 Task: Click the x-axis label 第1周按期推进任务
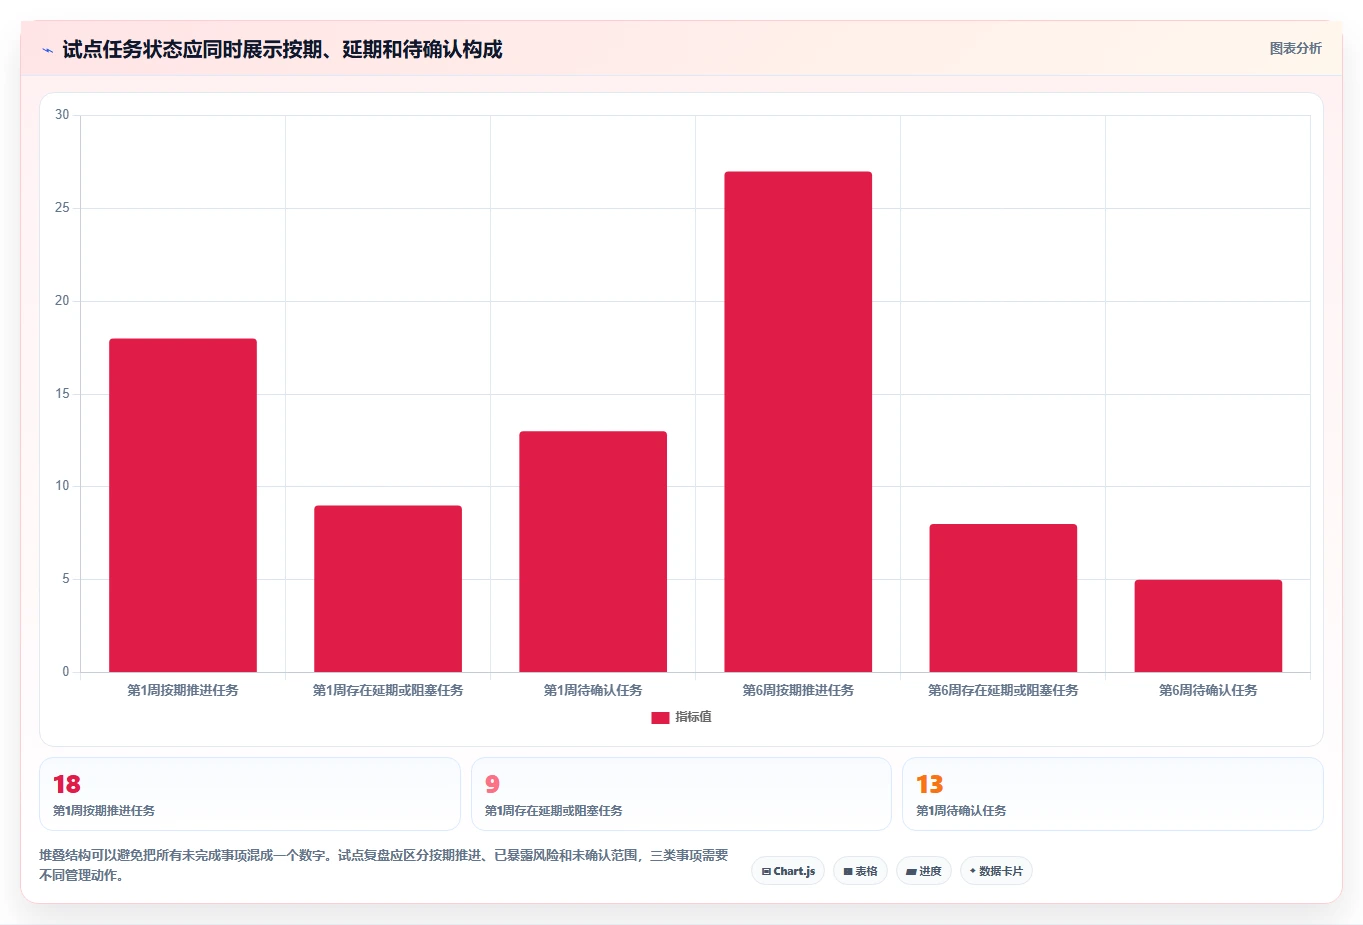pyautogui.click(x=183, y=690)
